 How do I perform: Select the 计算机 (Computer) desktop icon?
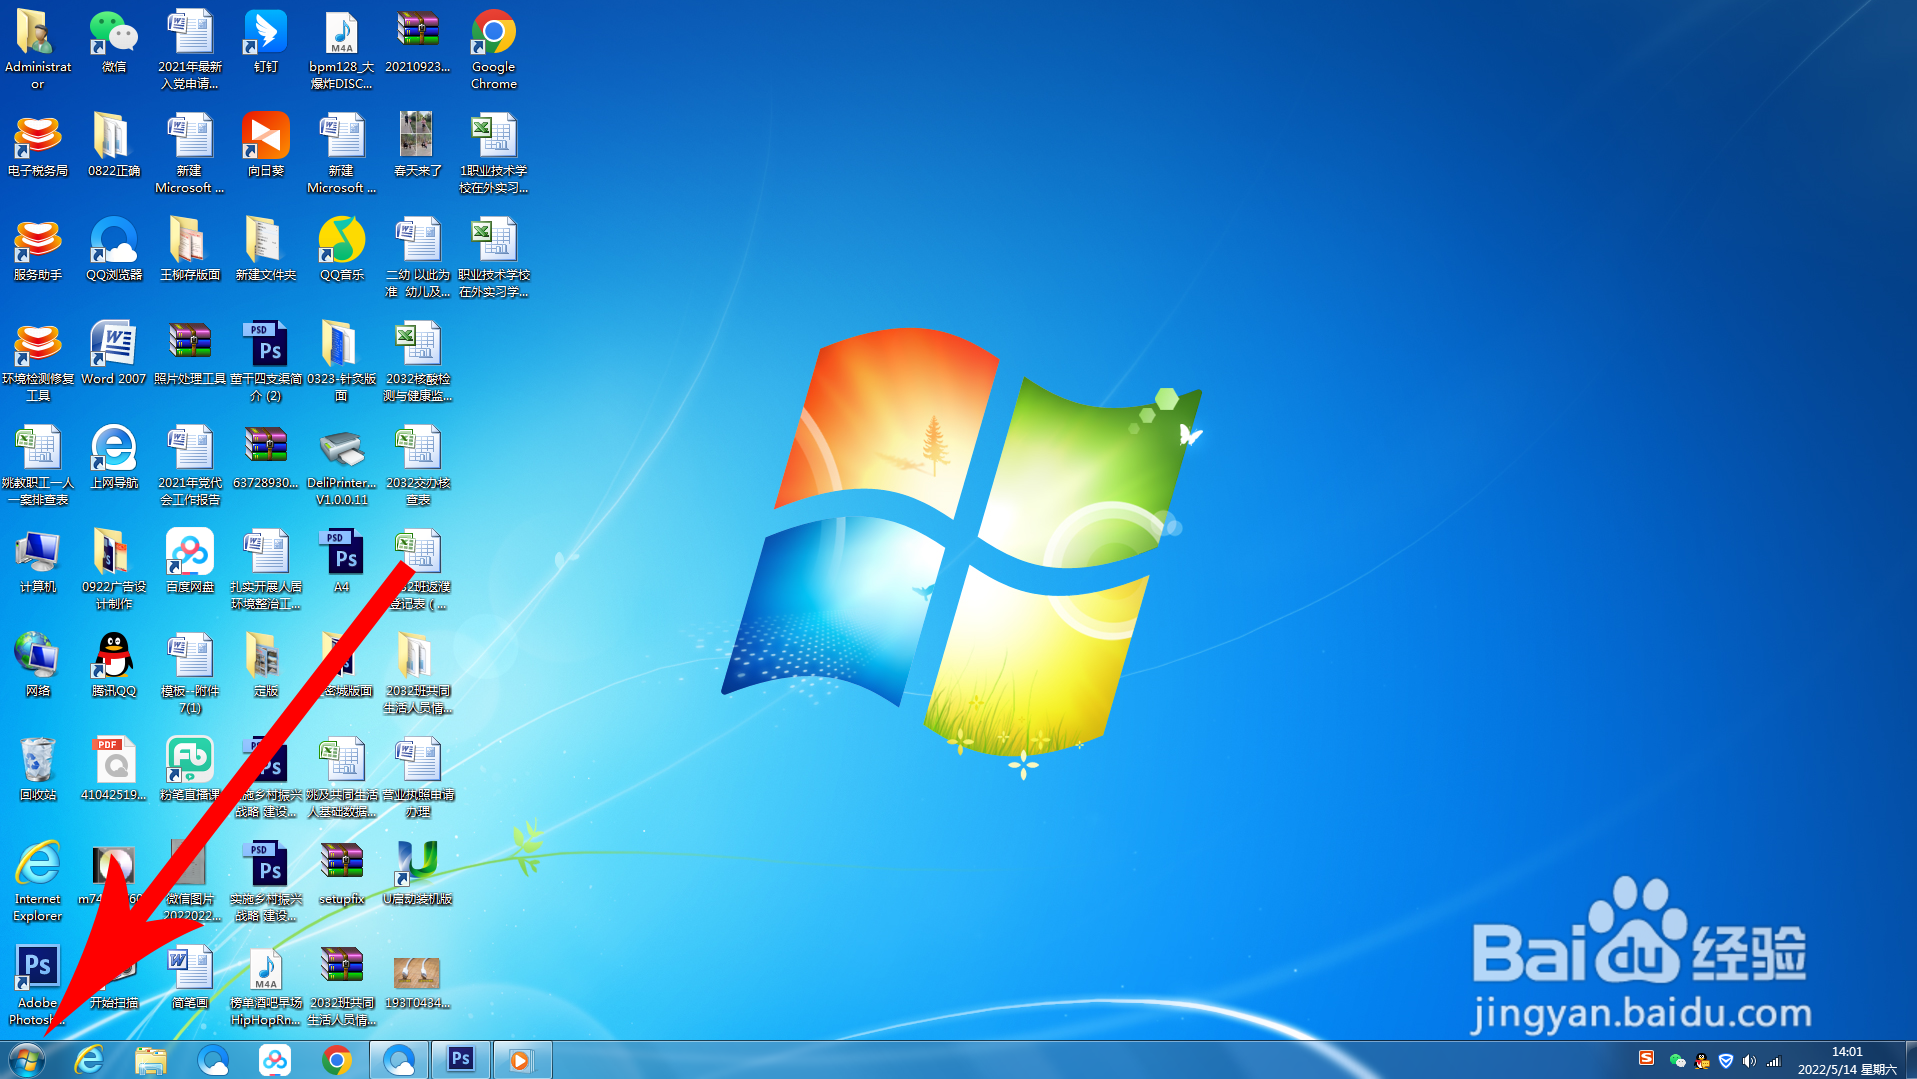(x=38, y=562)
